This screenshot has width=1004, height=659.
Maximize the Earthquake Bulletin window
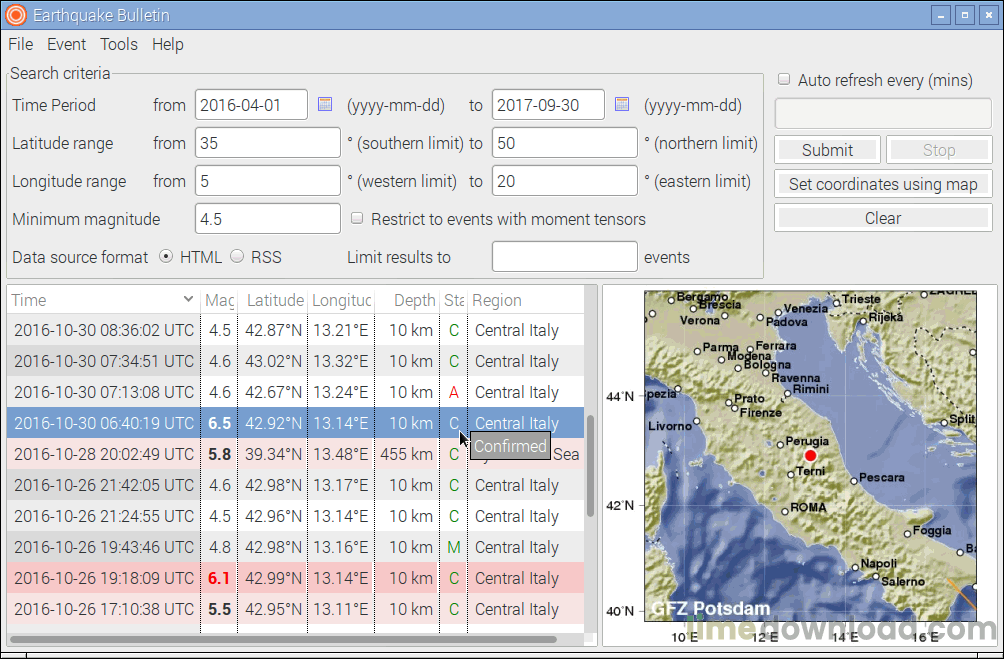click(x=964, y=15)
